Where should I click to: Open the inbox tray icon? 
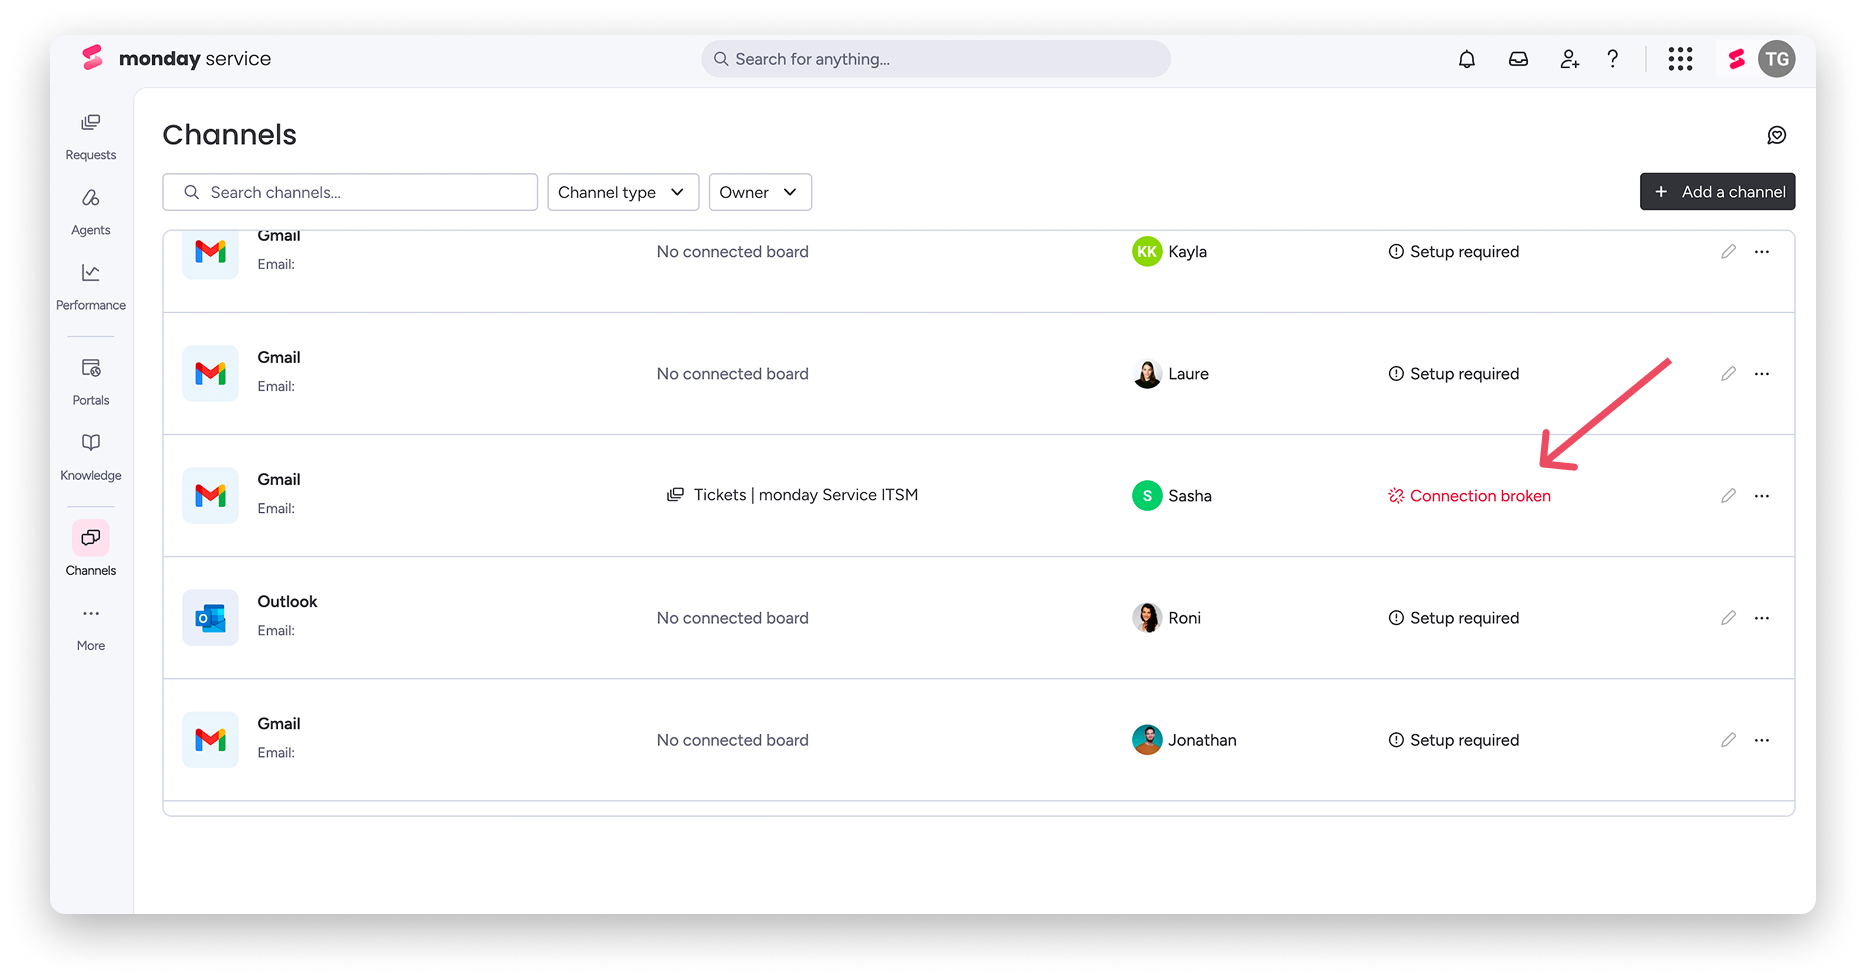[x=1518, y=59]
